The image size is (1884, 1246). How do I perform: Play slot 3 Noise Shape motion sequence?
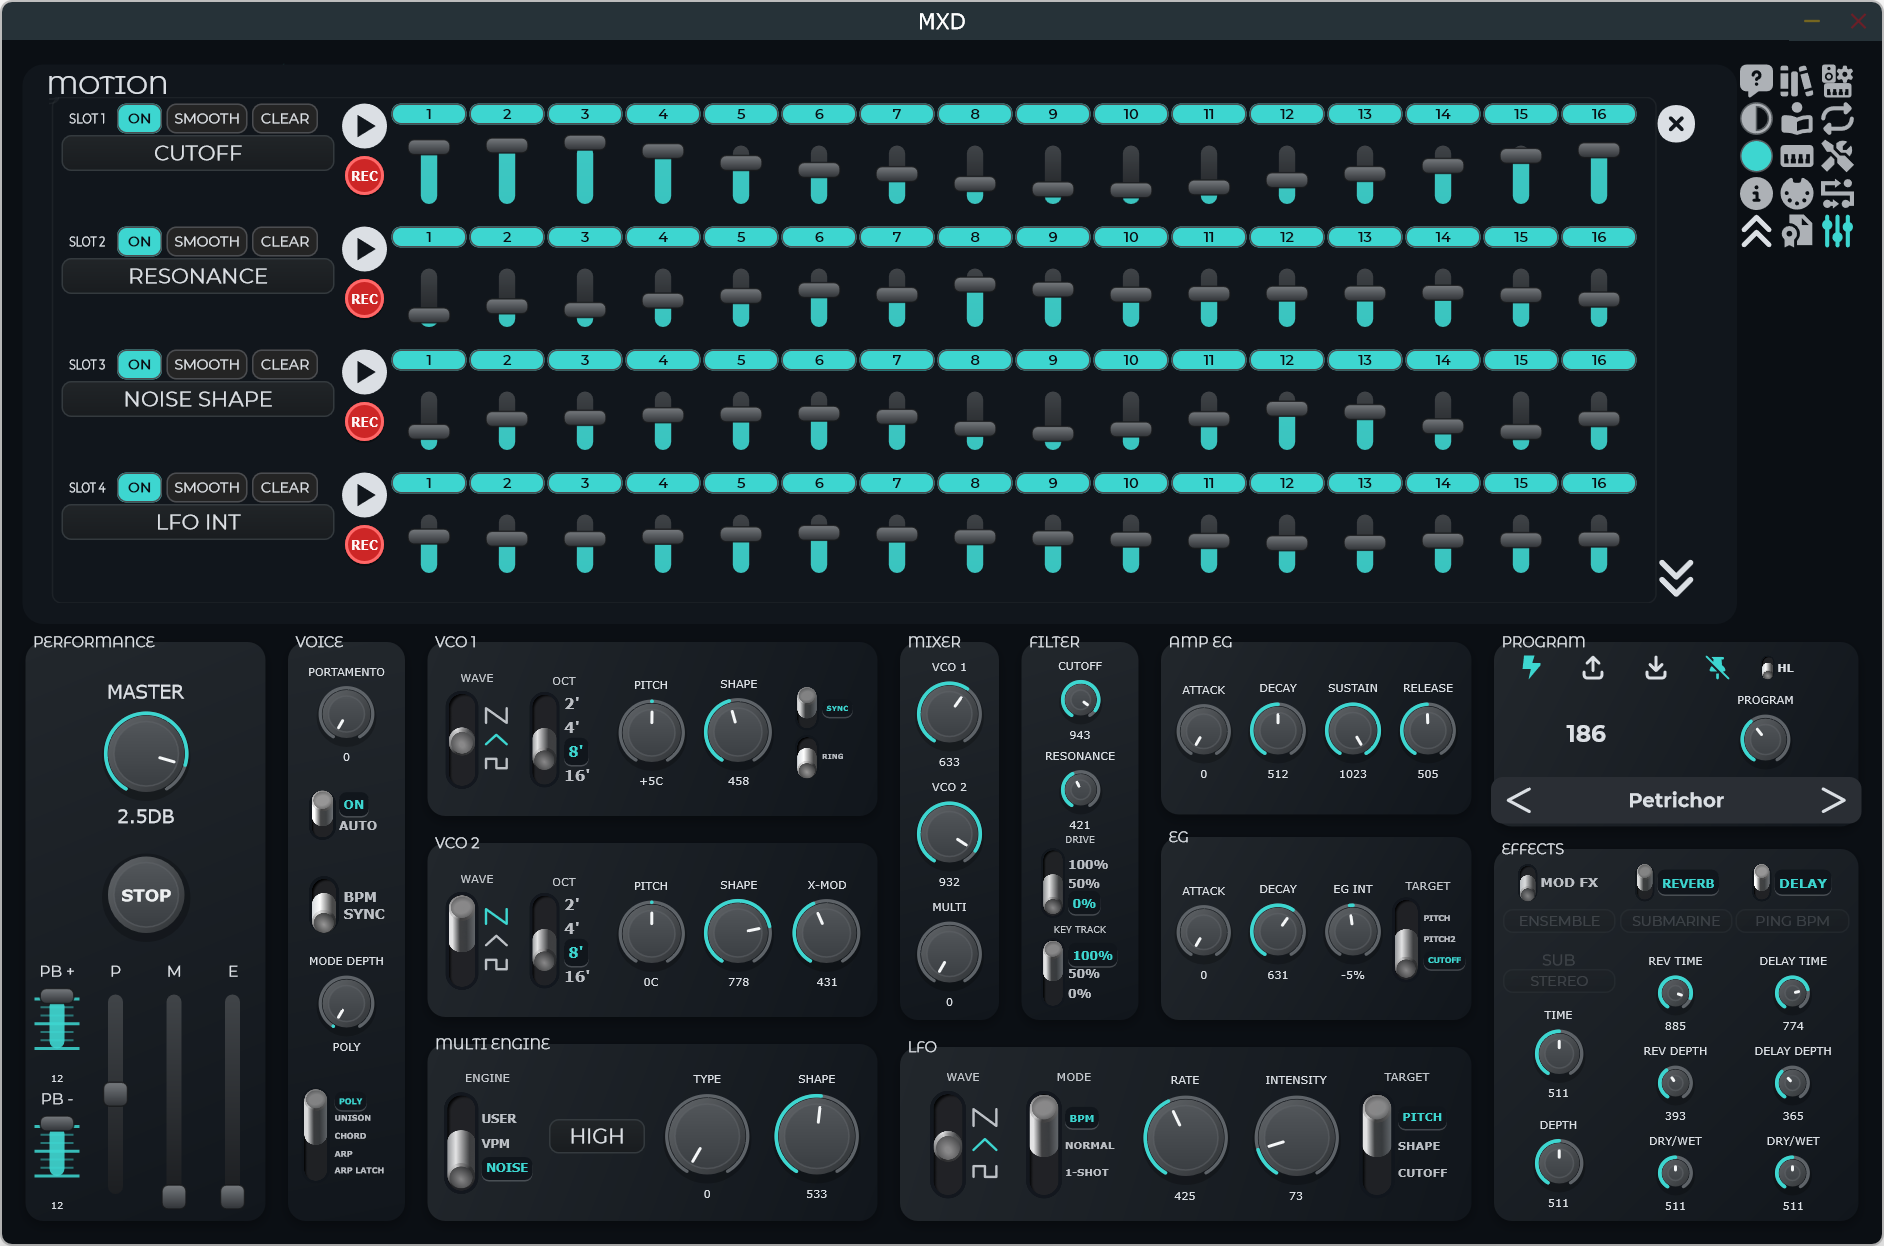point(364,372)
